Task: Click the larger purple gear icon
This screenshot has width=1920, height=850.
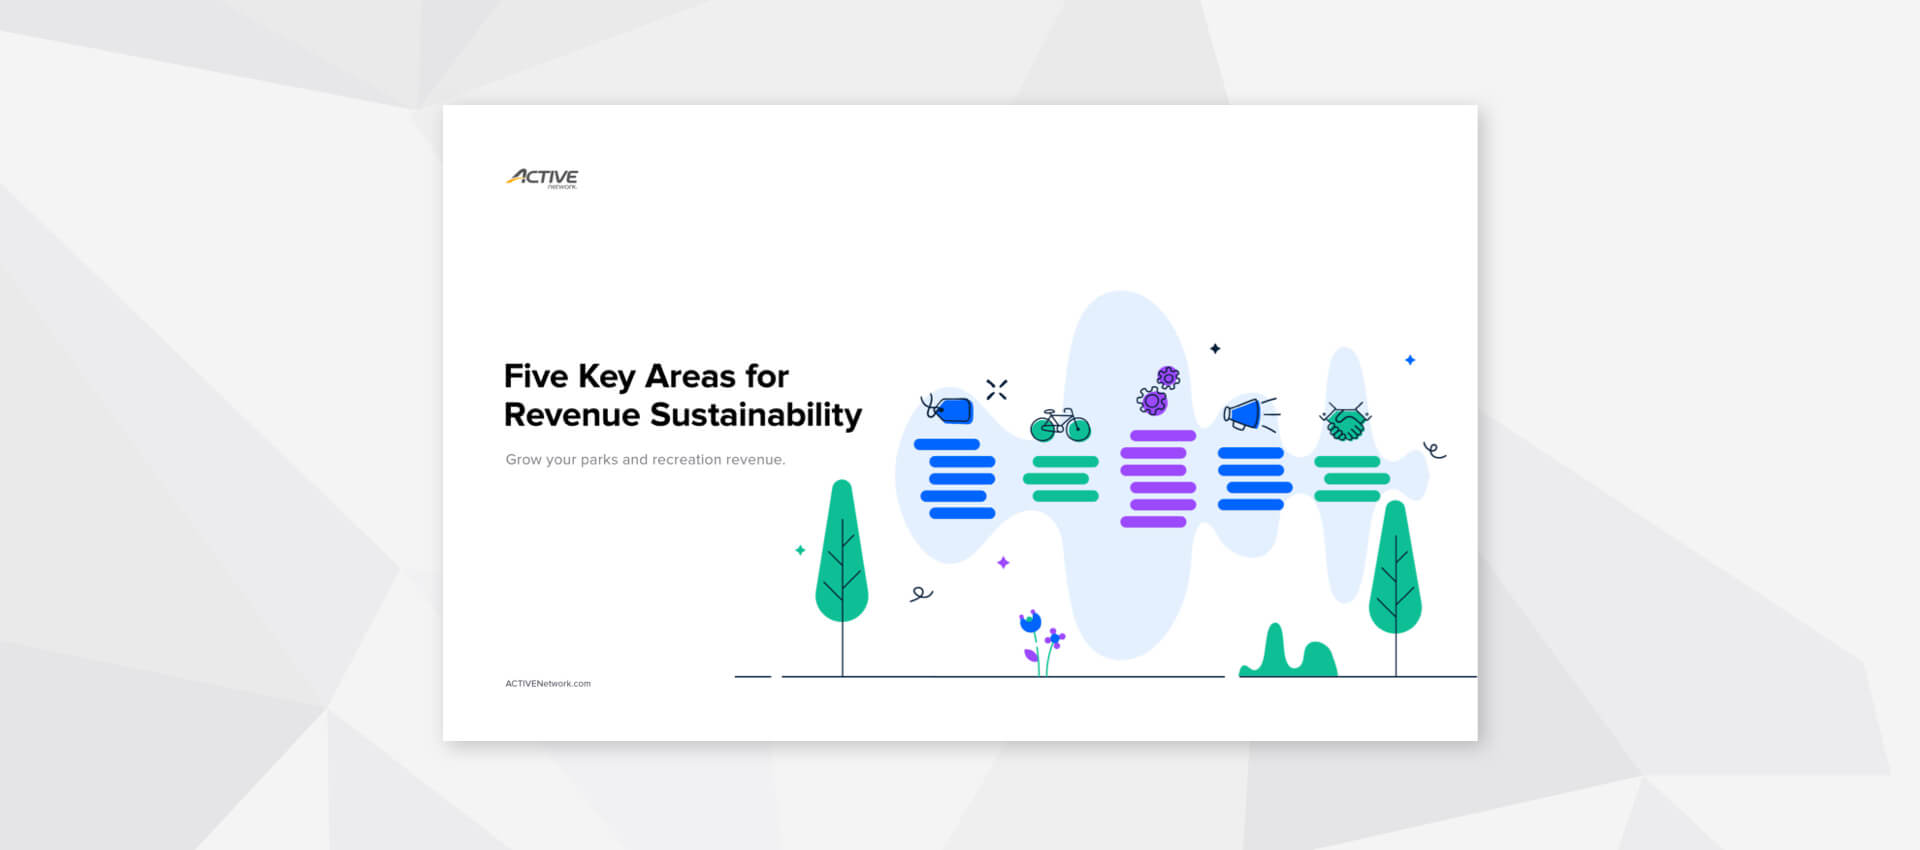Action: 1152,401
